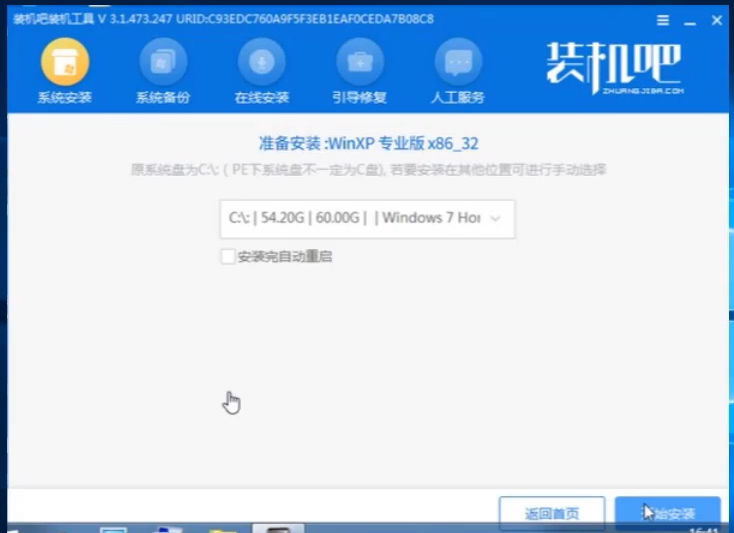
Task: Click the 在线安装 tab label text
Action: point(261,97)
